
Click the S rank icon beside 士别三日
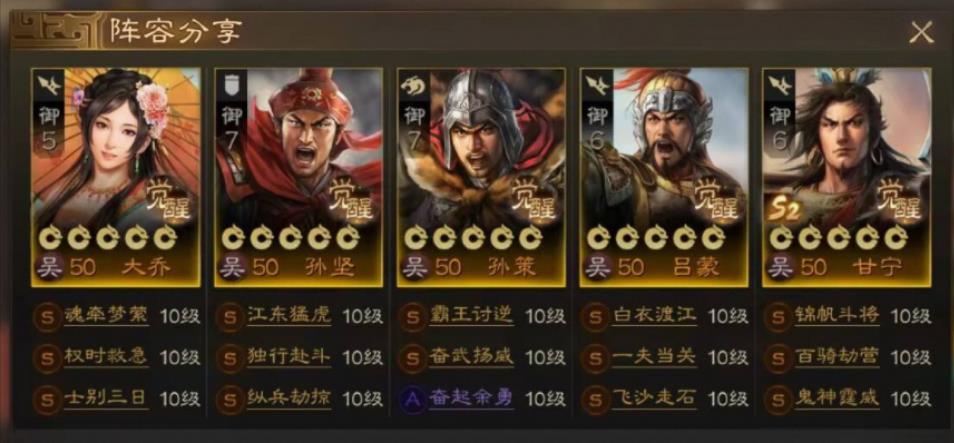pyautogui.click(x=47, y=399)
